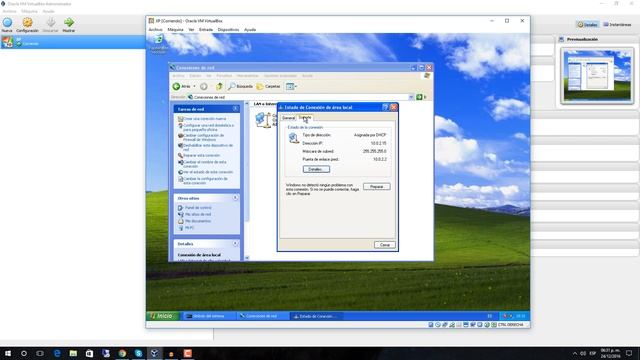Open Ayuda menu in XP VM window

250,30
